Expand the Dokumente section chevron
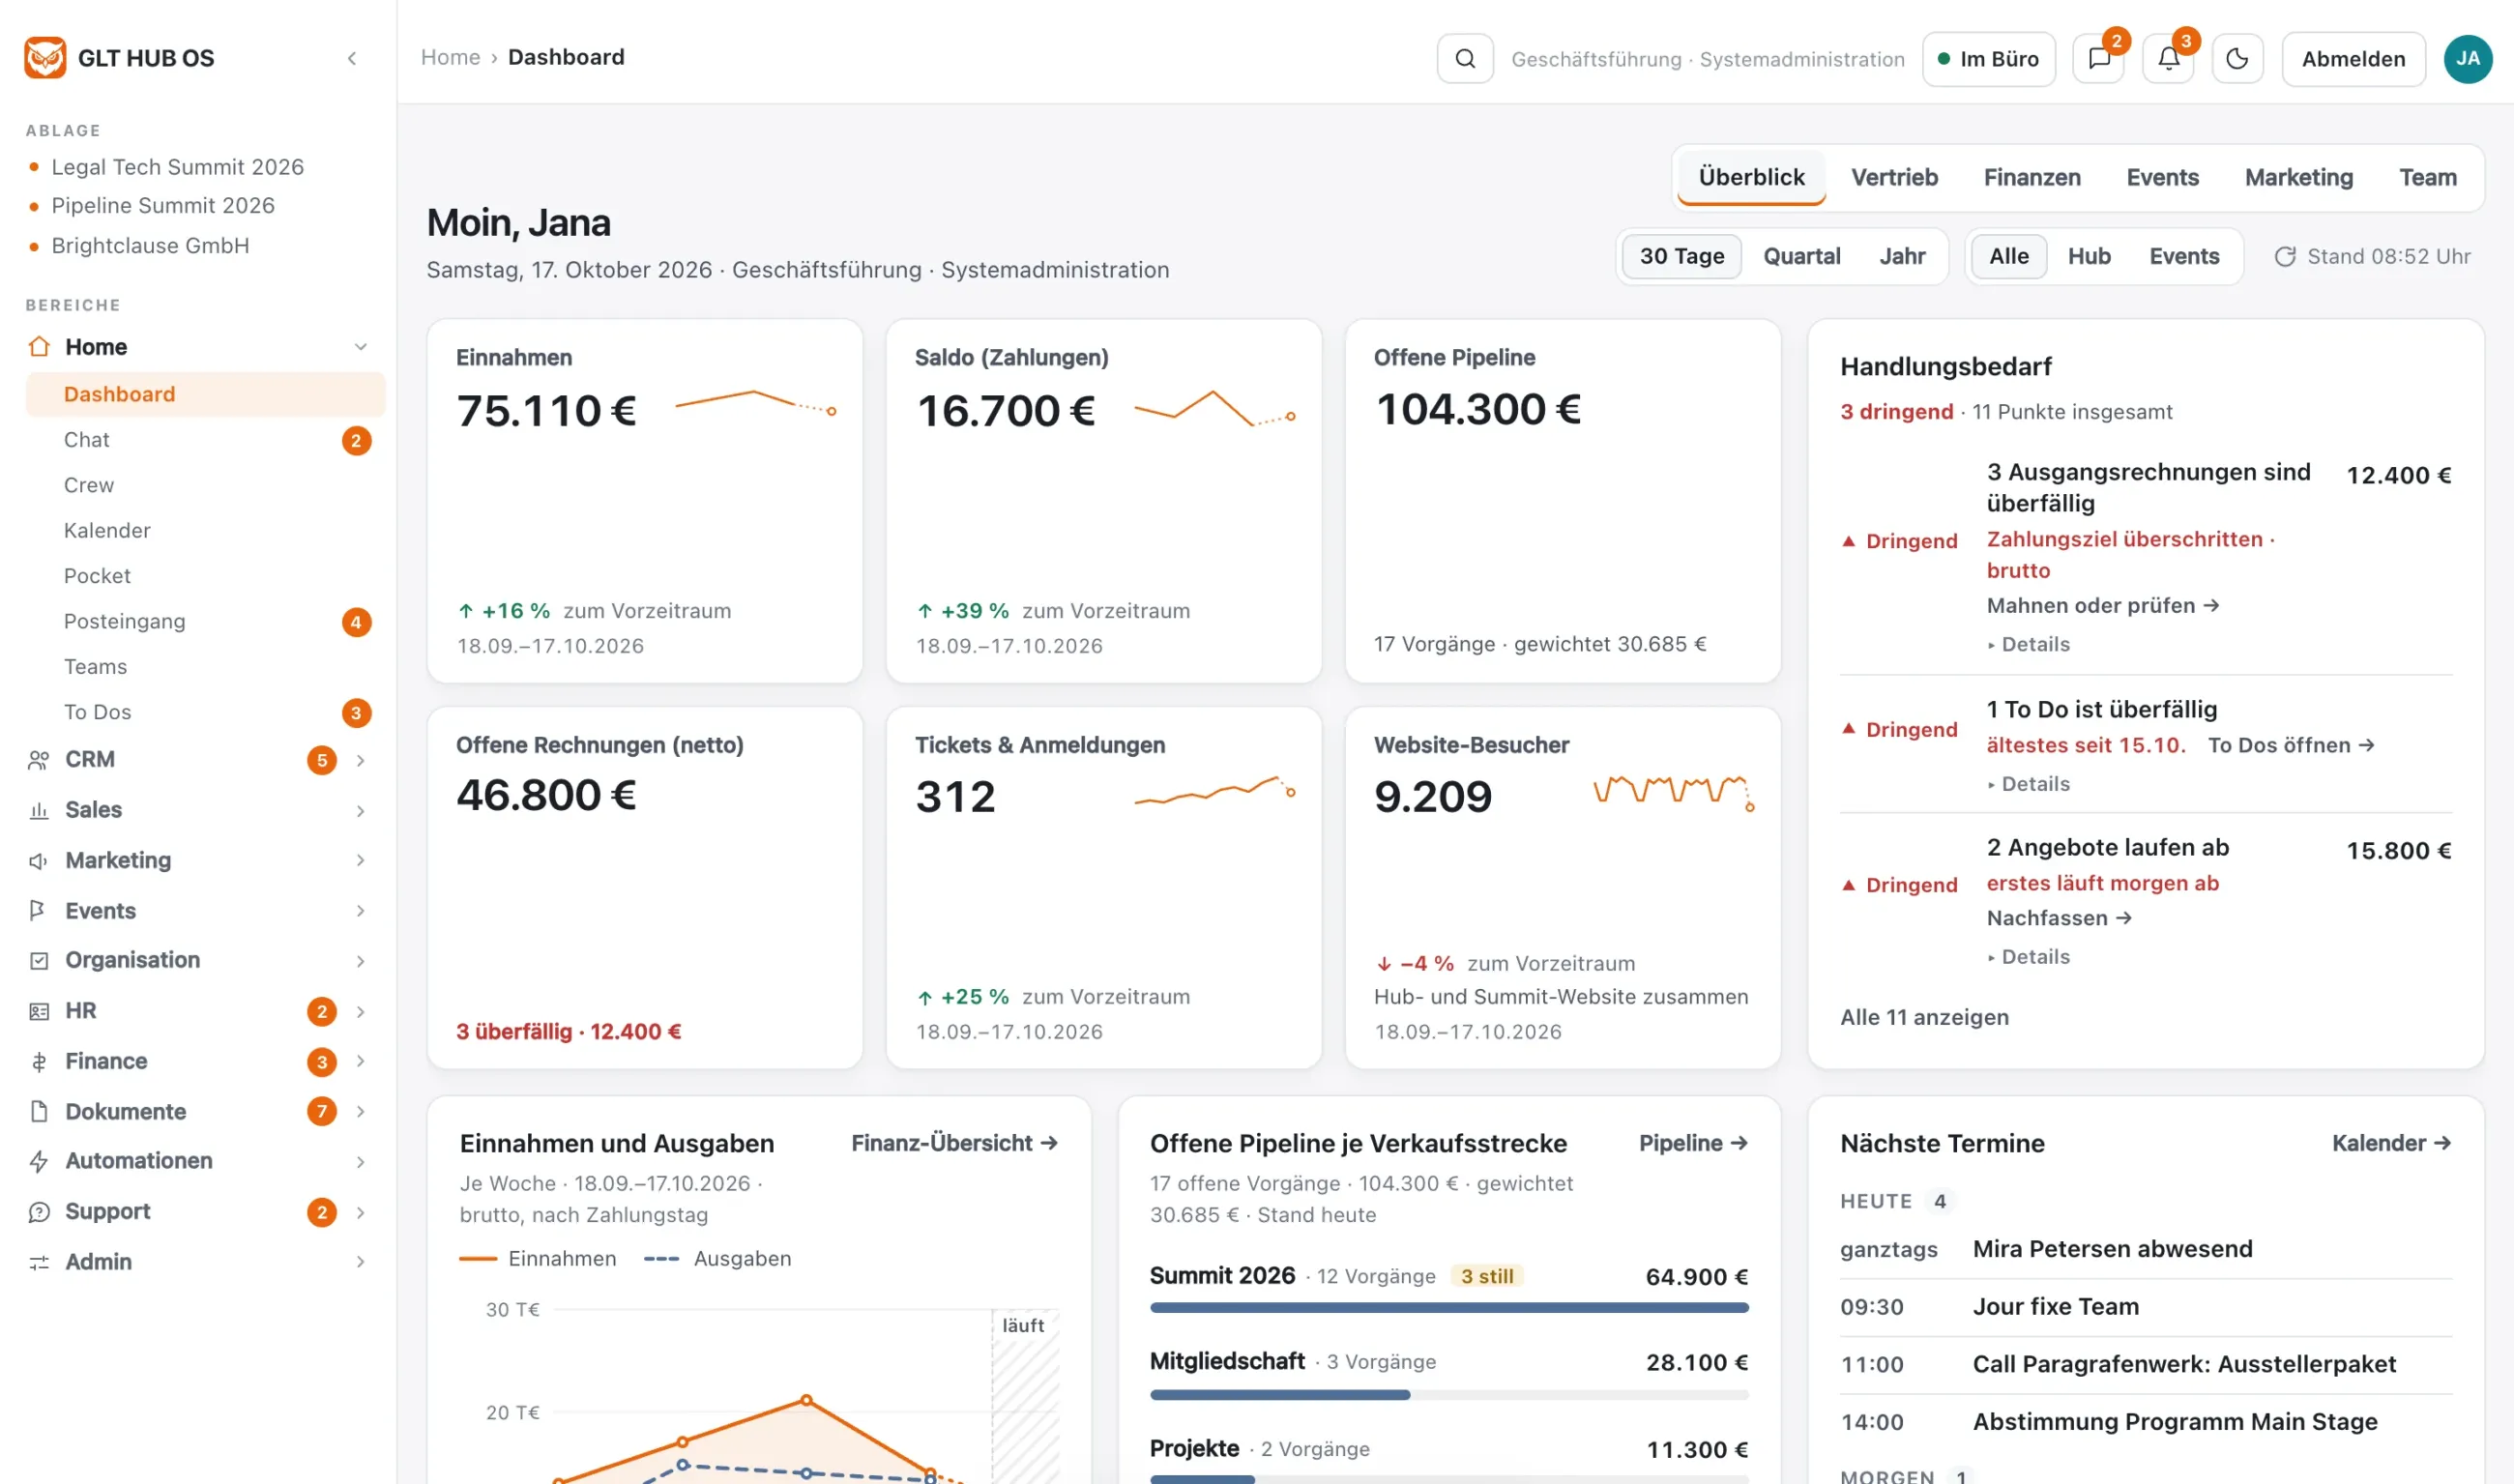The width and height of the screenshot is (2514, 1484). (x=360, y=1111)
